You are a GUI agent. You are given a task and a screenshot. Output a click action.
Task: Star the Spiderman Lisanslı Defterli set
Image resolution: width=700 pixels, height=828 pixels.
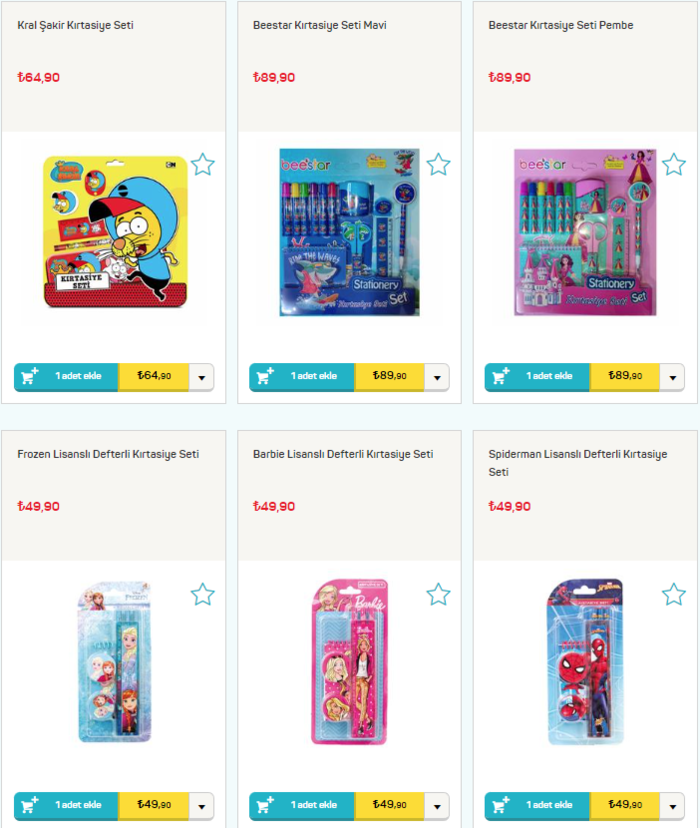(x=674, y=595)
